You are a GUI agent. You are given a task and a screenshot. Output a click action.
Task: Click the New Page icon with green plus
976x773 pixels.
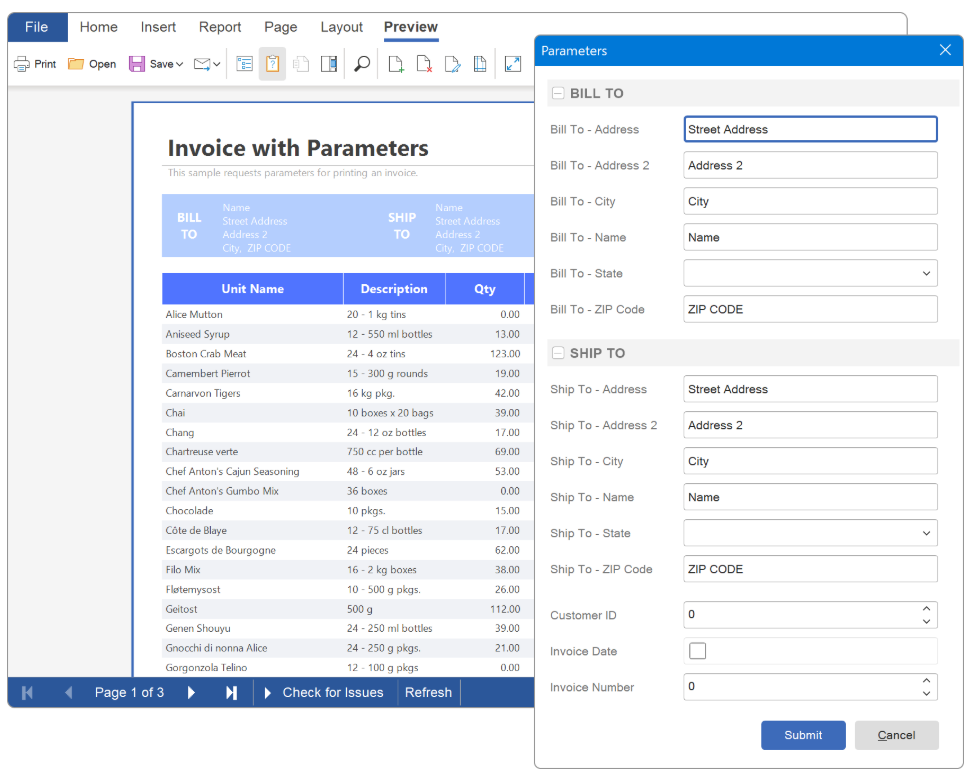coord(397,64)
